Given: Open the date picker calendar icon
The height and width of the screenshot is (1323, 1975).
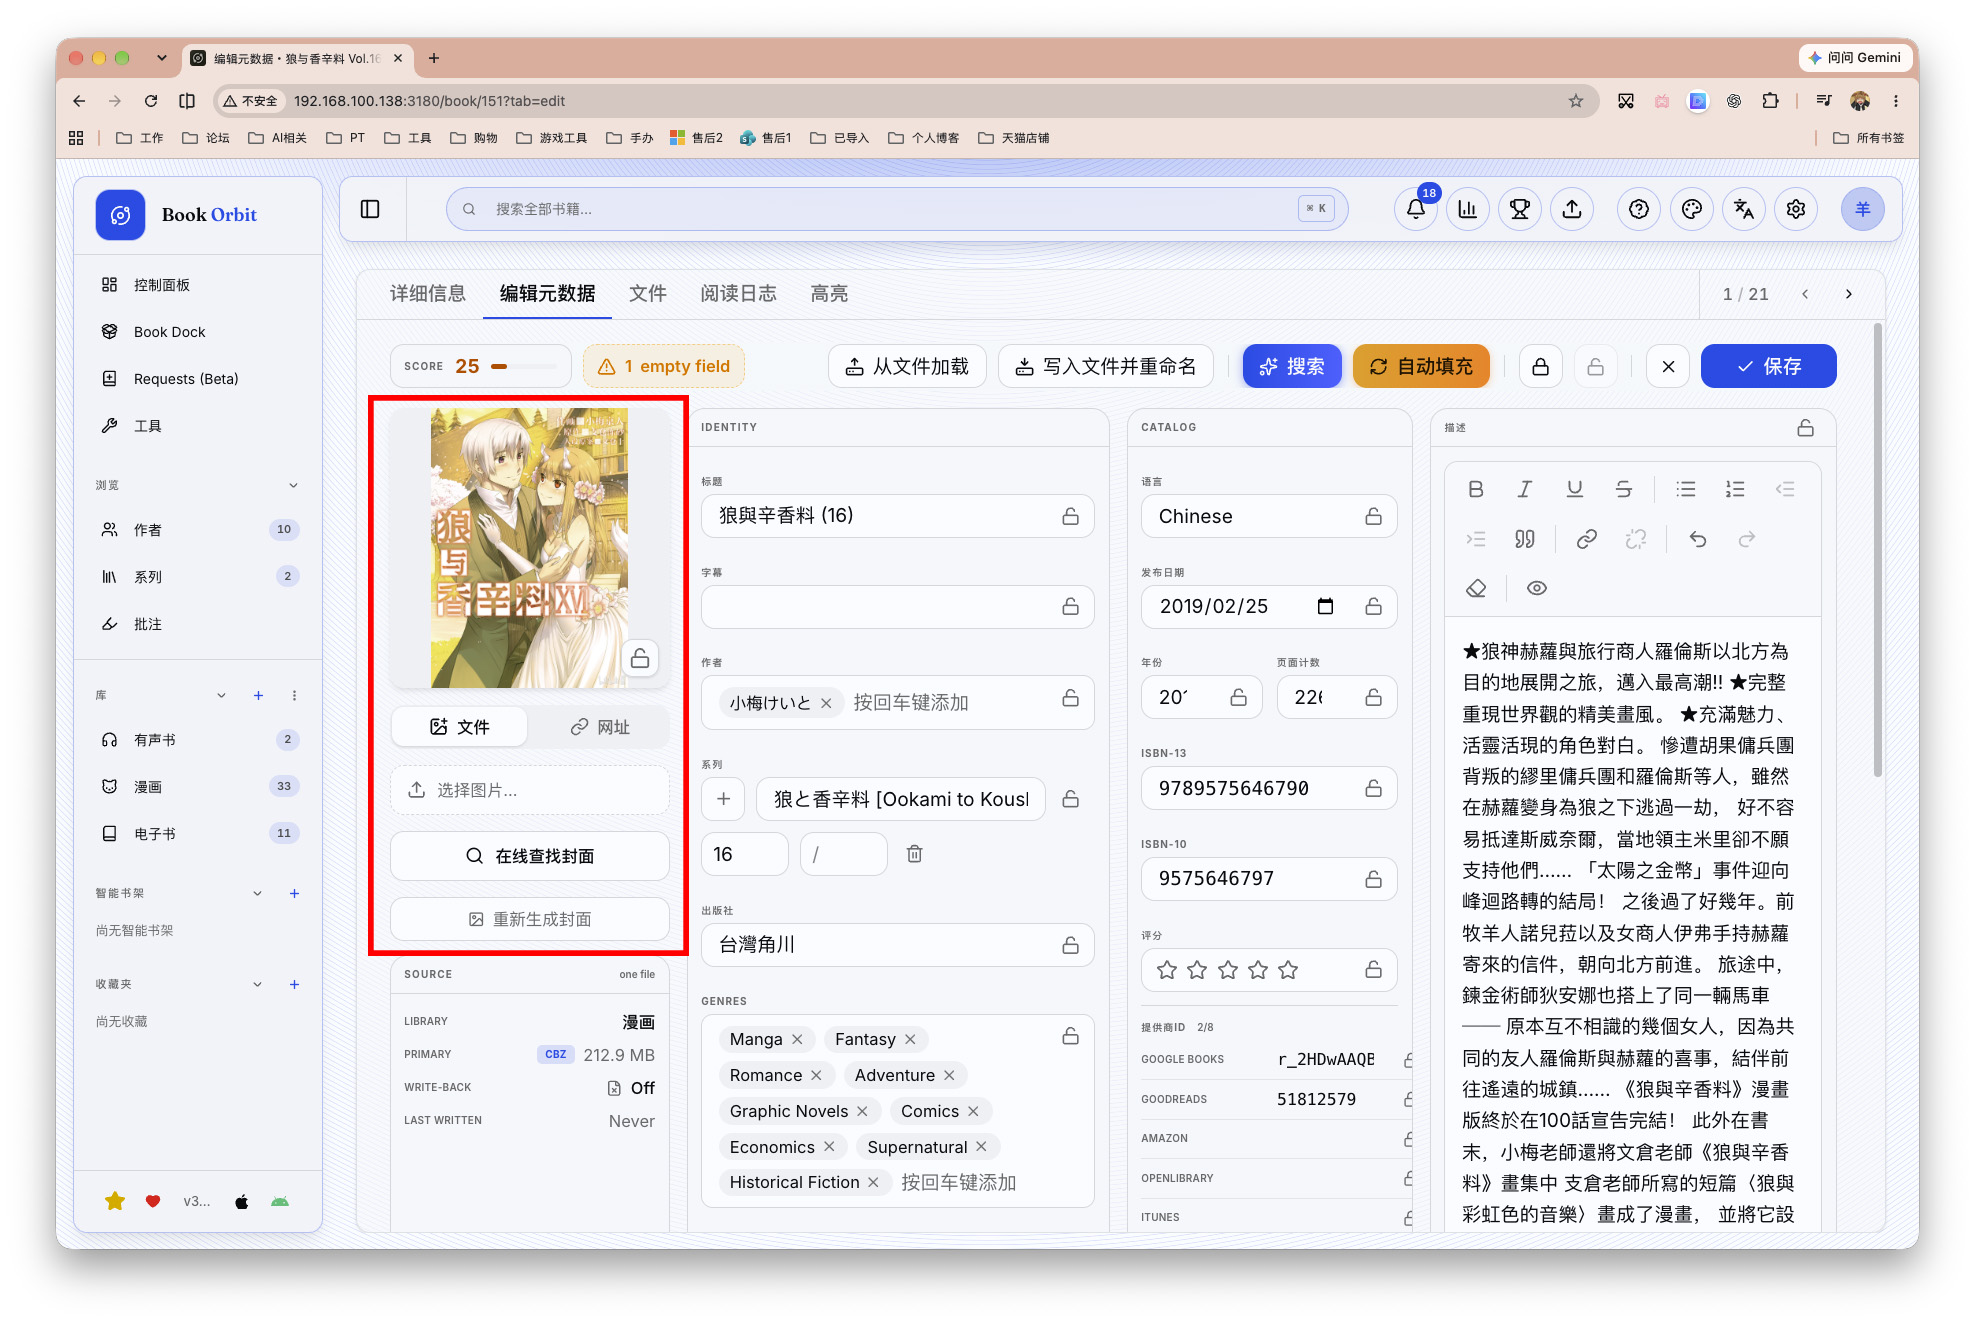Looking at the screenshot, I should 1325,606.
